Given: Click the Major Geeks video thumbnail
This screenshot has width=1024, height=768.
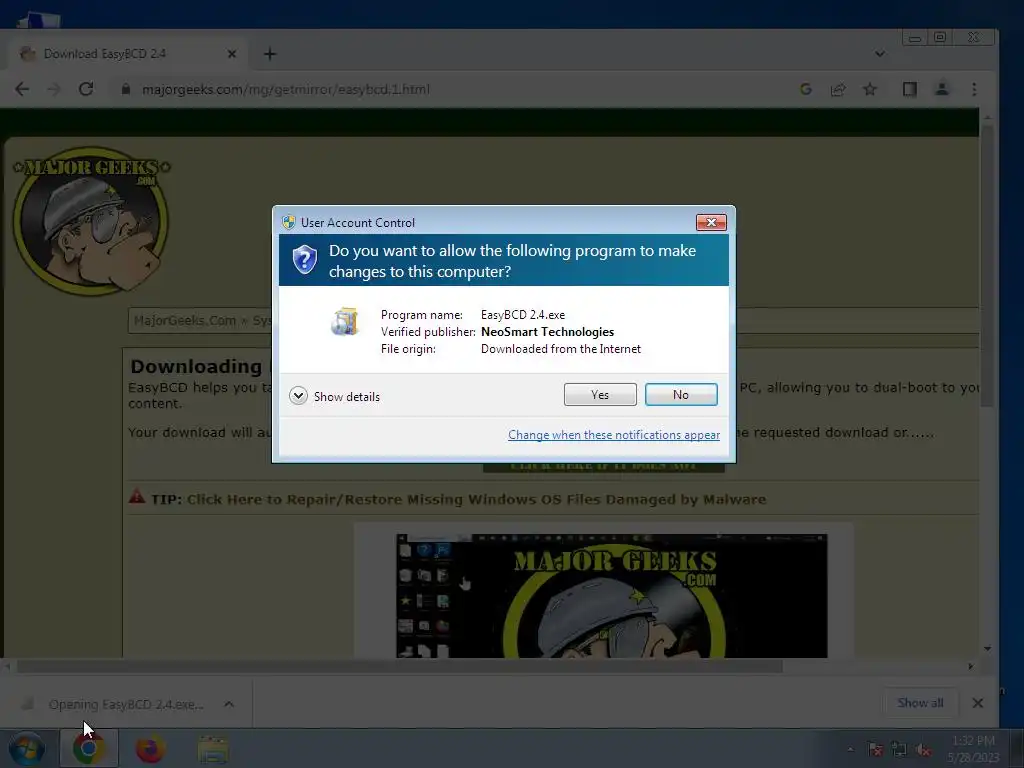Looking at the screenshot, I should (611, 596).
